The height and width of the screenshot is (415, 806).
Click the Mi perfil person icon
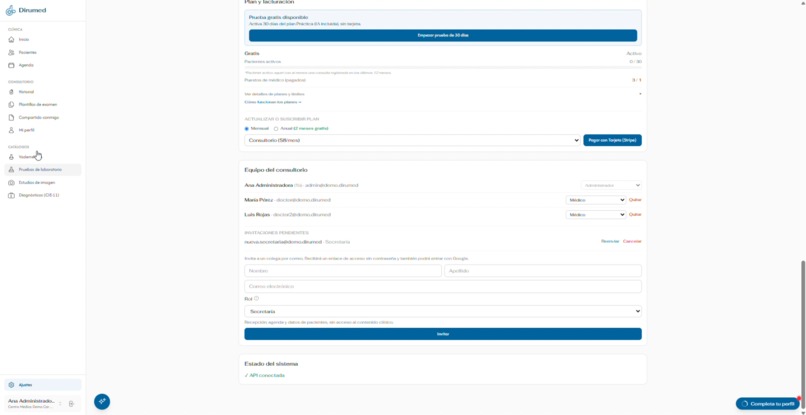coord(11,130)
